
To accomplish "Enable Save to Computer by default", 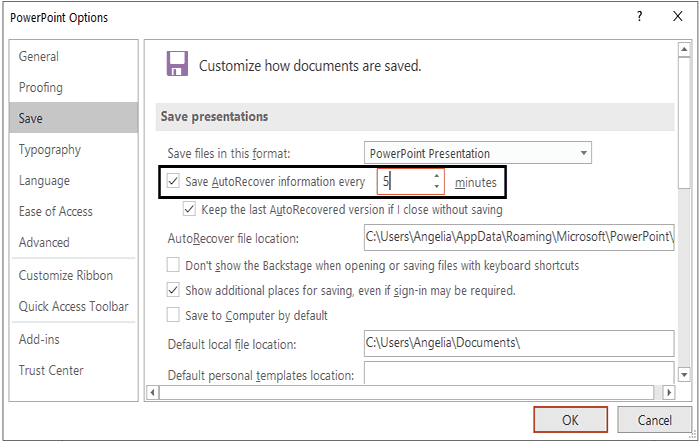I will pos(173,315).
